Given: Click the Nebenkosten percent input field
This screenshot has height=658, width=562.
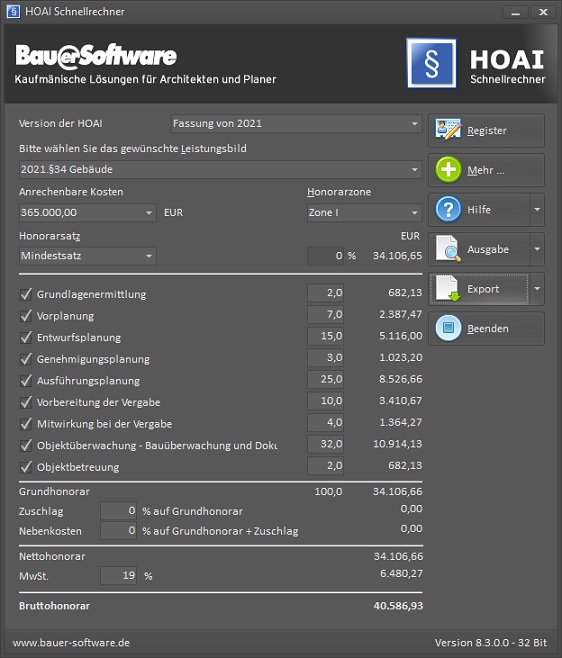Looking at the screenshot, I should 118,531.
